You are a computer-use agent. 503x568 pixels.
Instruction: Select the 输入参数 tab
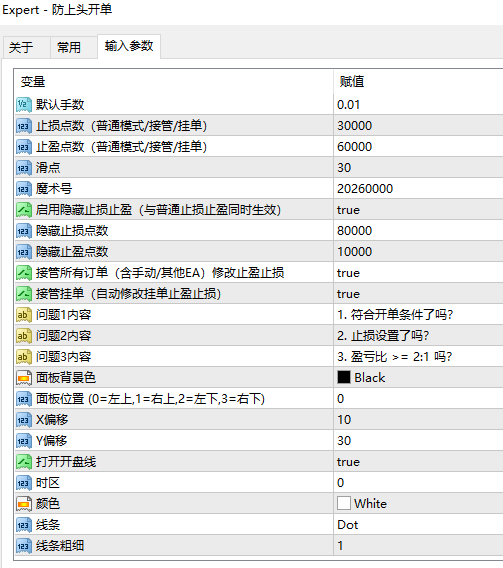pos(129,46)
